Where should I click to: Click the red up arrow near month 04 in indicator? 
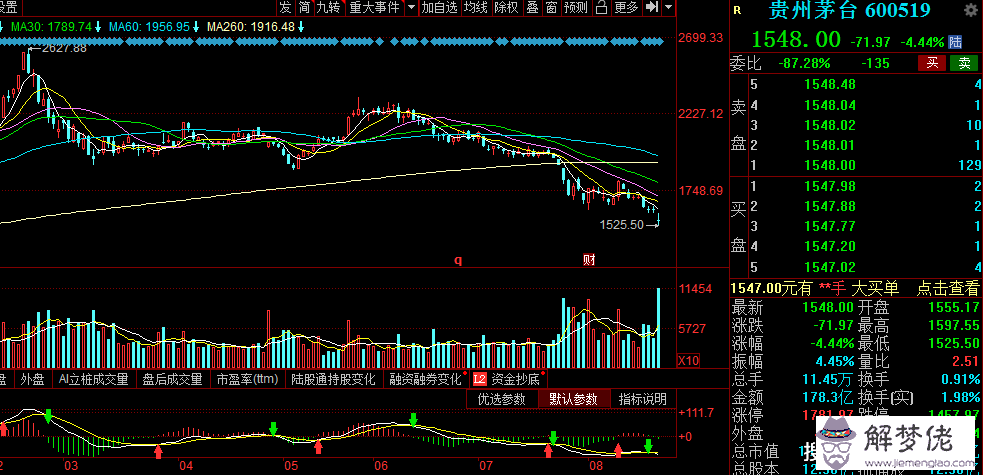(x=159, y=451)
